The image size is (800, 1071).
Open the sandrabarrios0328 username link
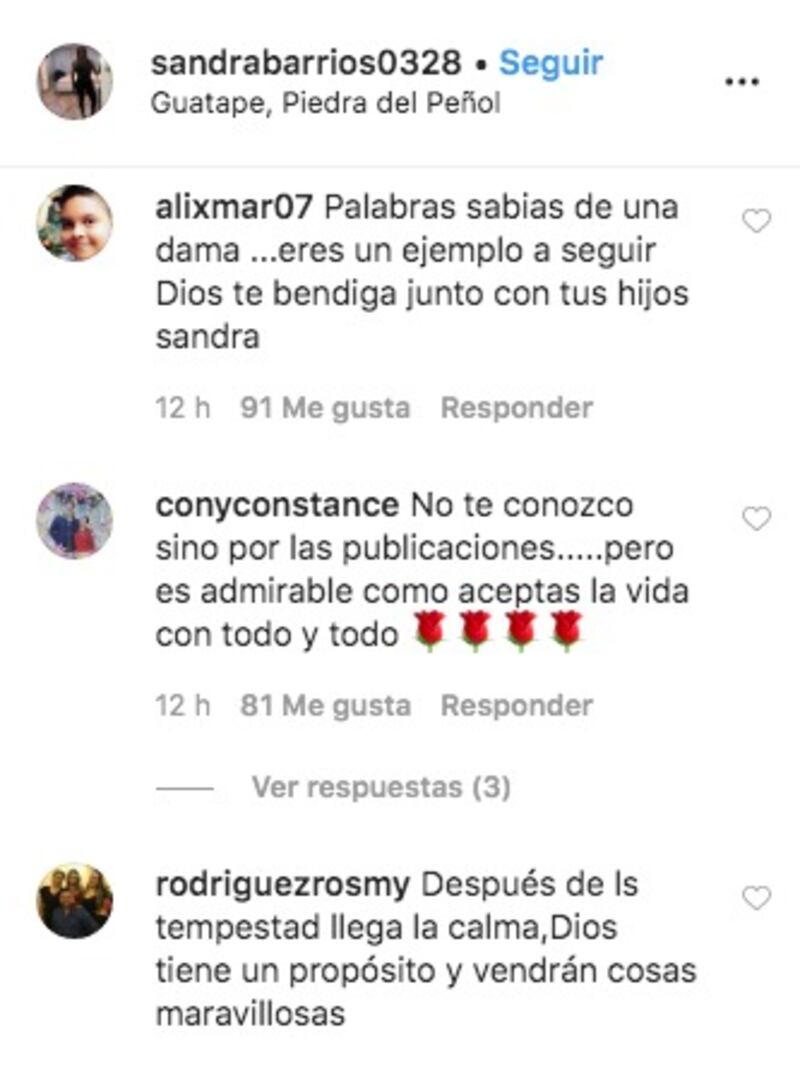click(306, 64)
